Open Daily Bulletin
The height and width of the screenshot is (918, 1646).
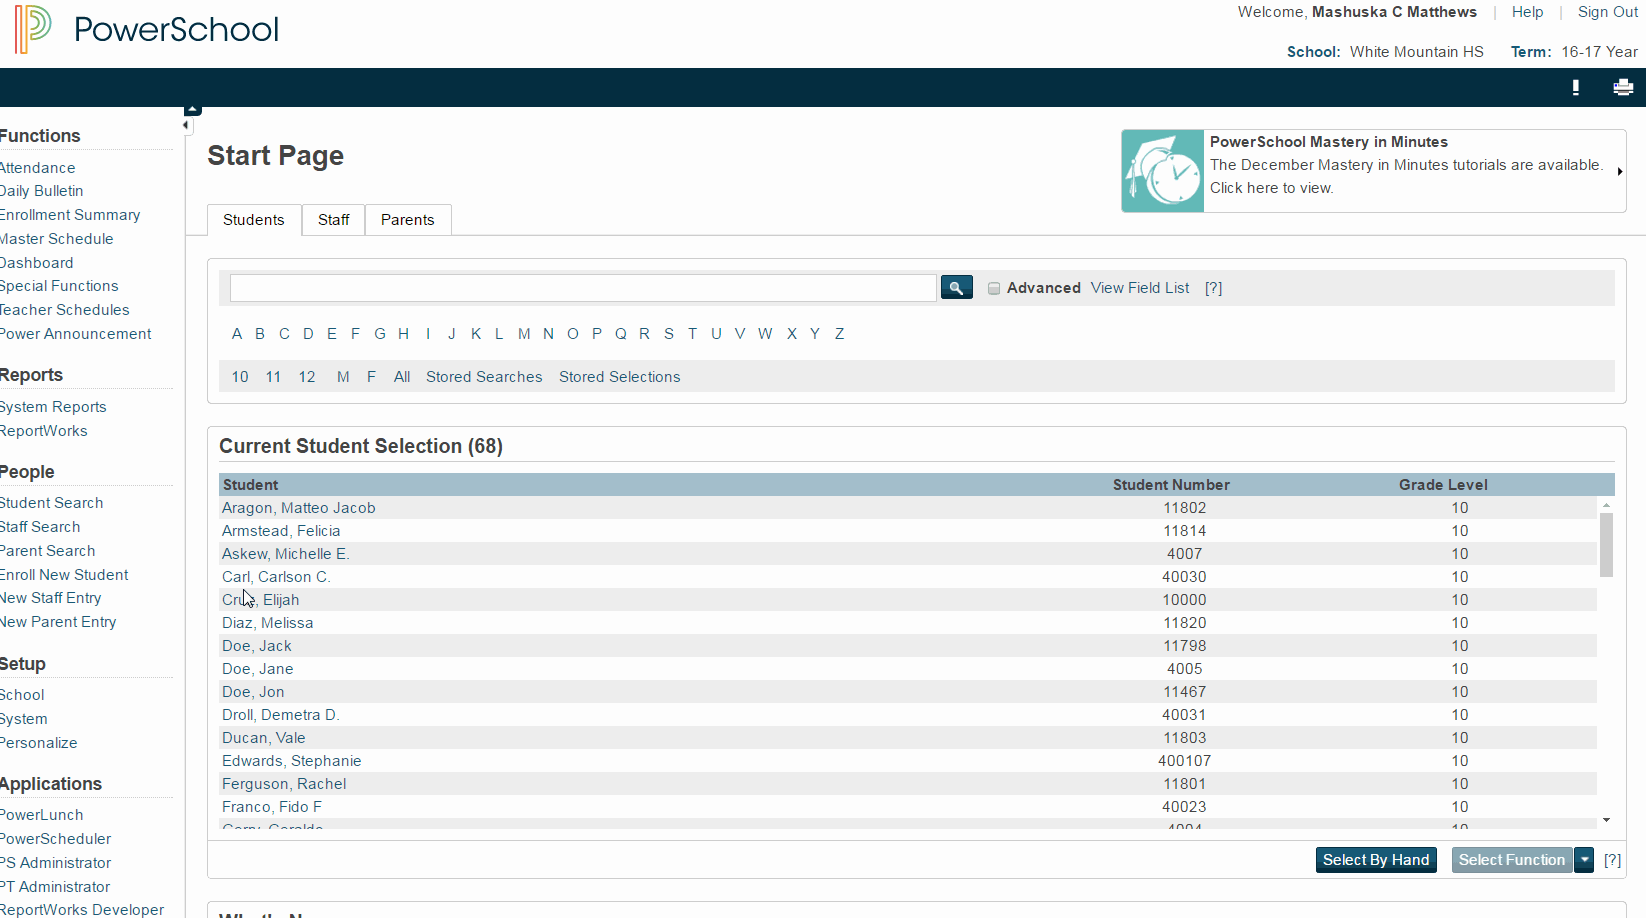pos(41,191)
